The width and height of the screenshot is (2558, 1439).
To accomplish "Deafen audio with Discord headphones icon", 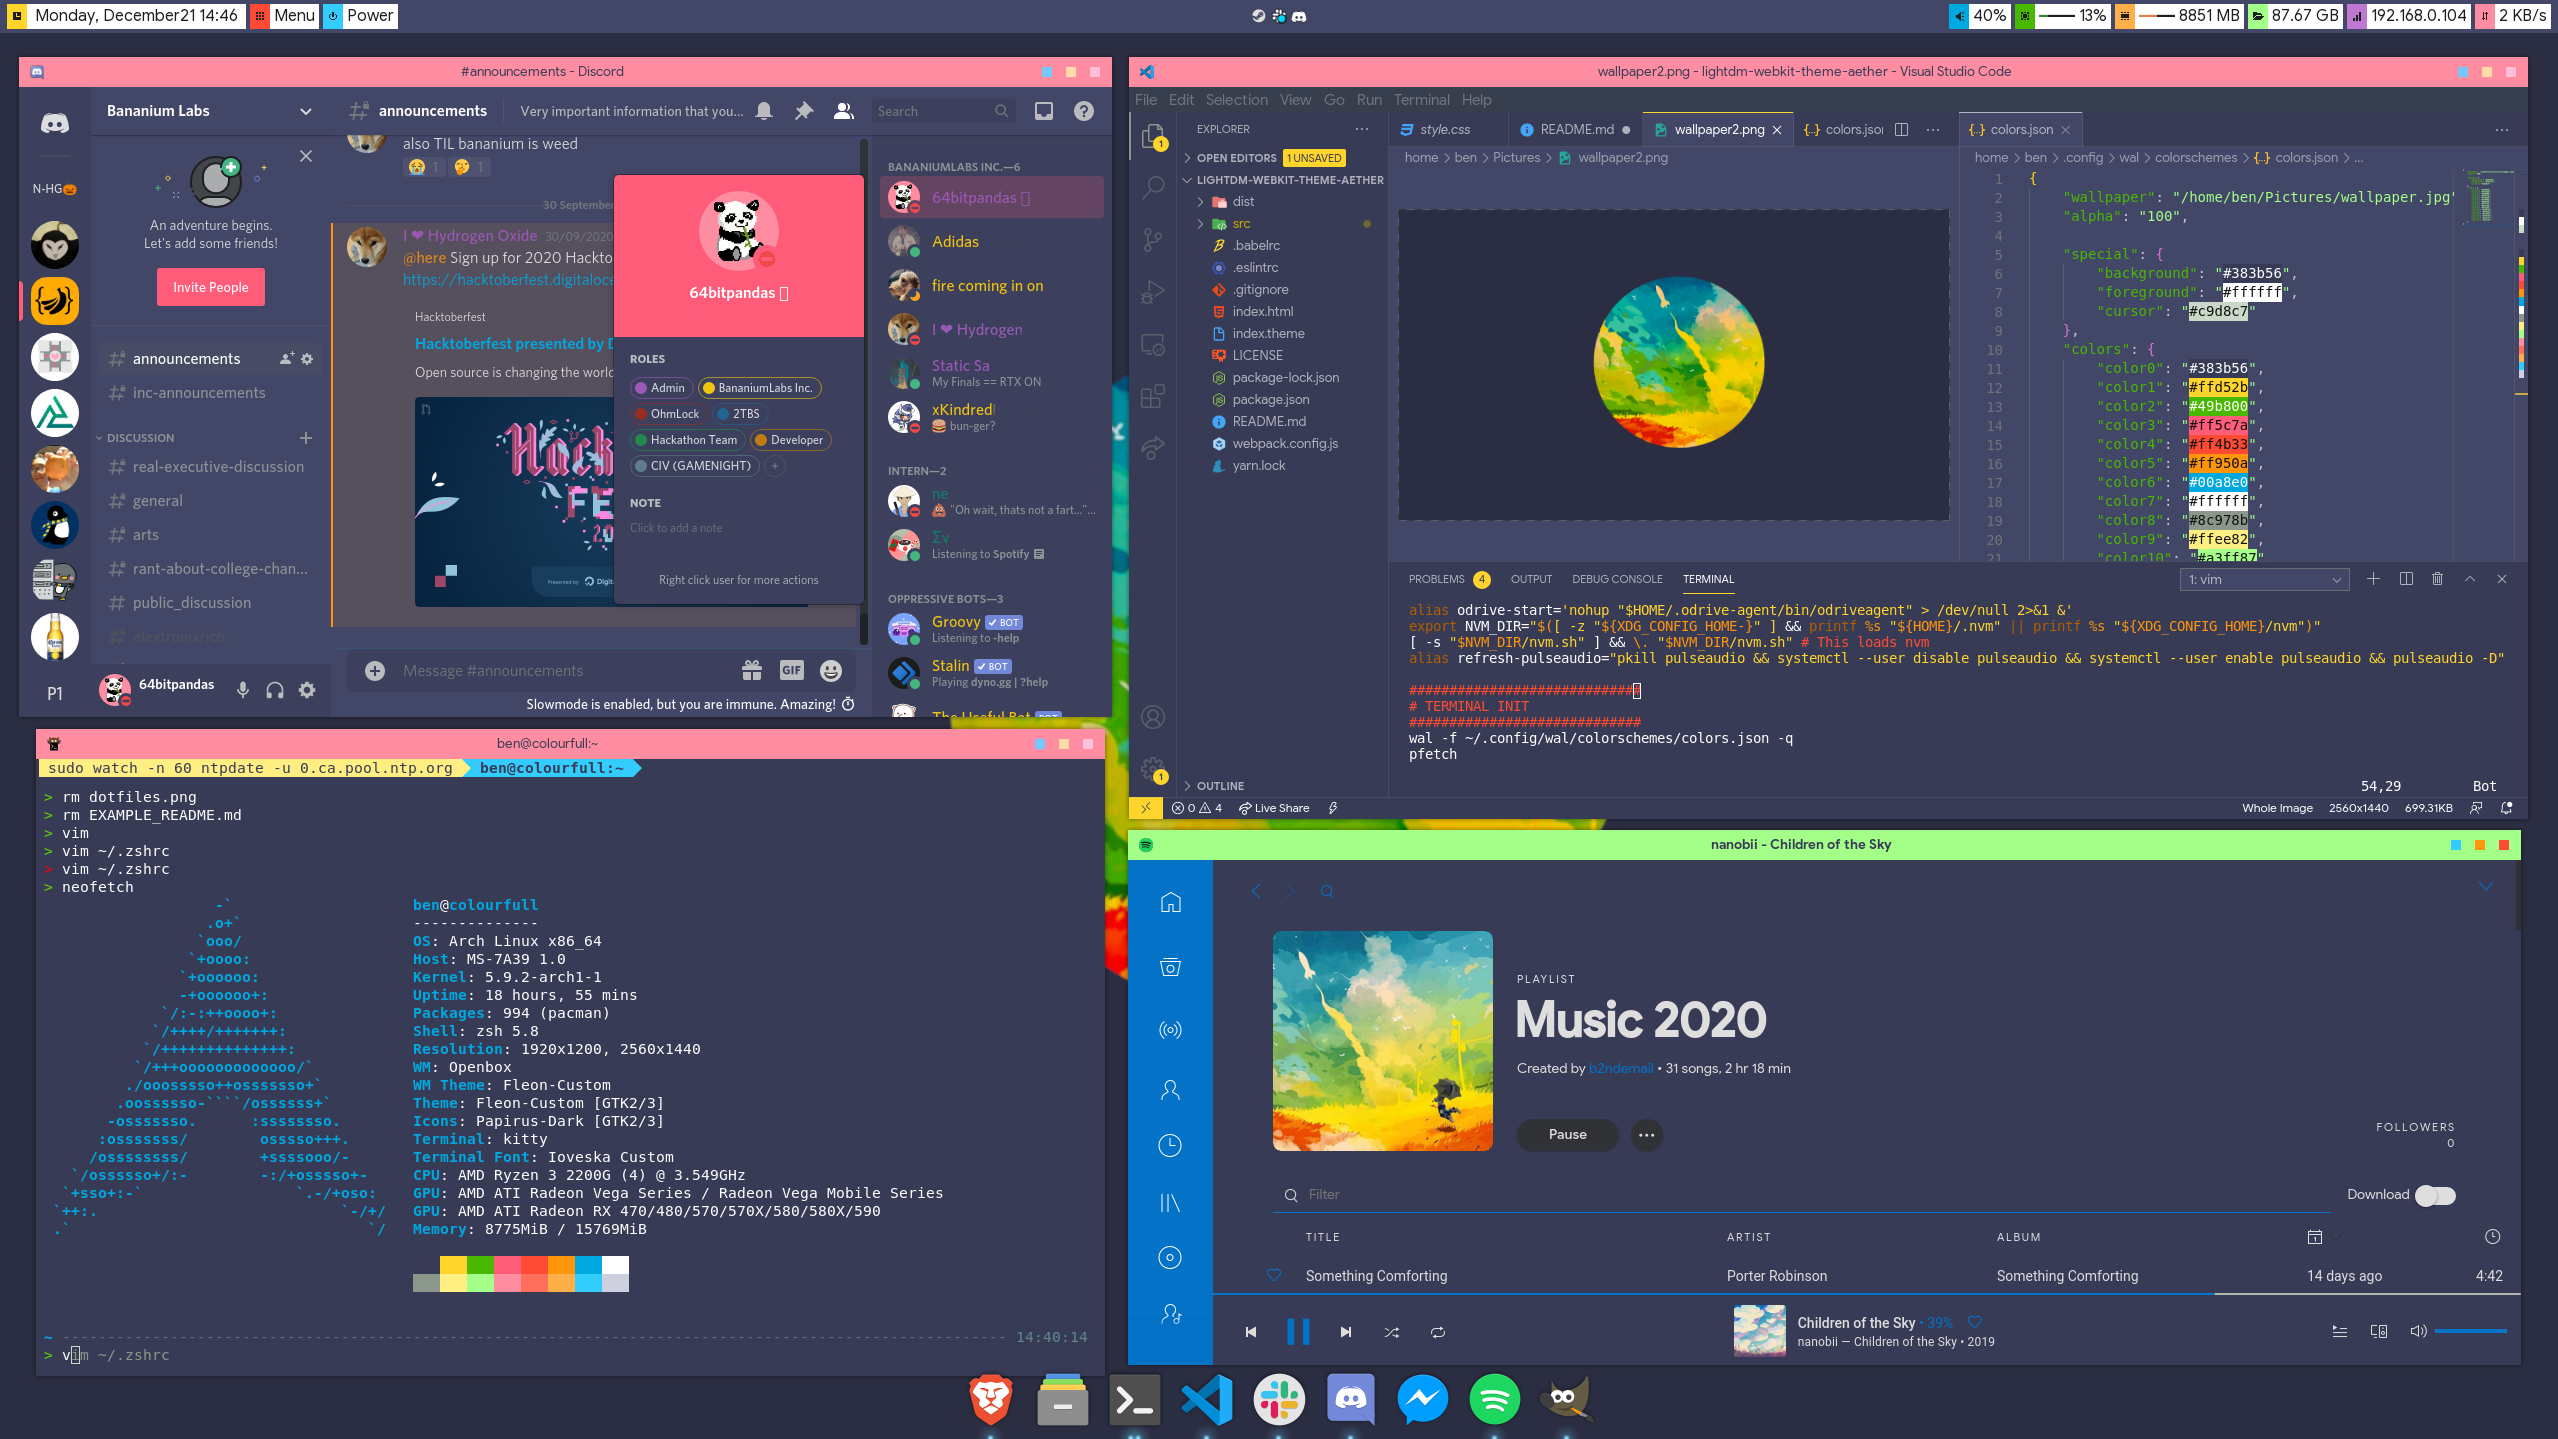I will tap(275, 690).
